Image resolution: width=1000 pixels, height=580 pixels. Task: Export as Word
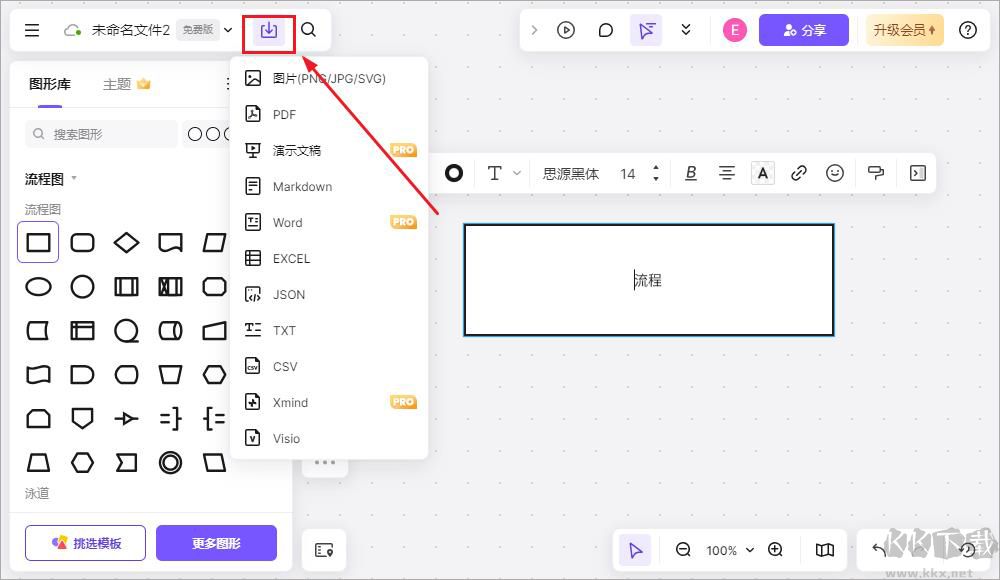[x=329, y=223]
